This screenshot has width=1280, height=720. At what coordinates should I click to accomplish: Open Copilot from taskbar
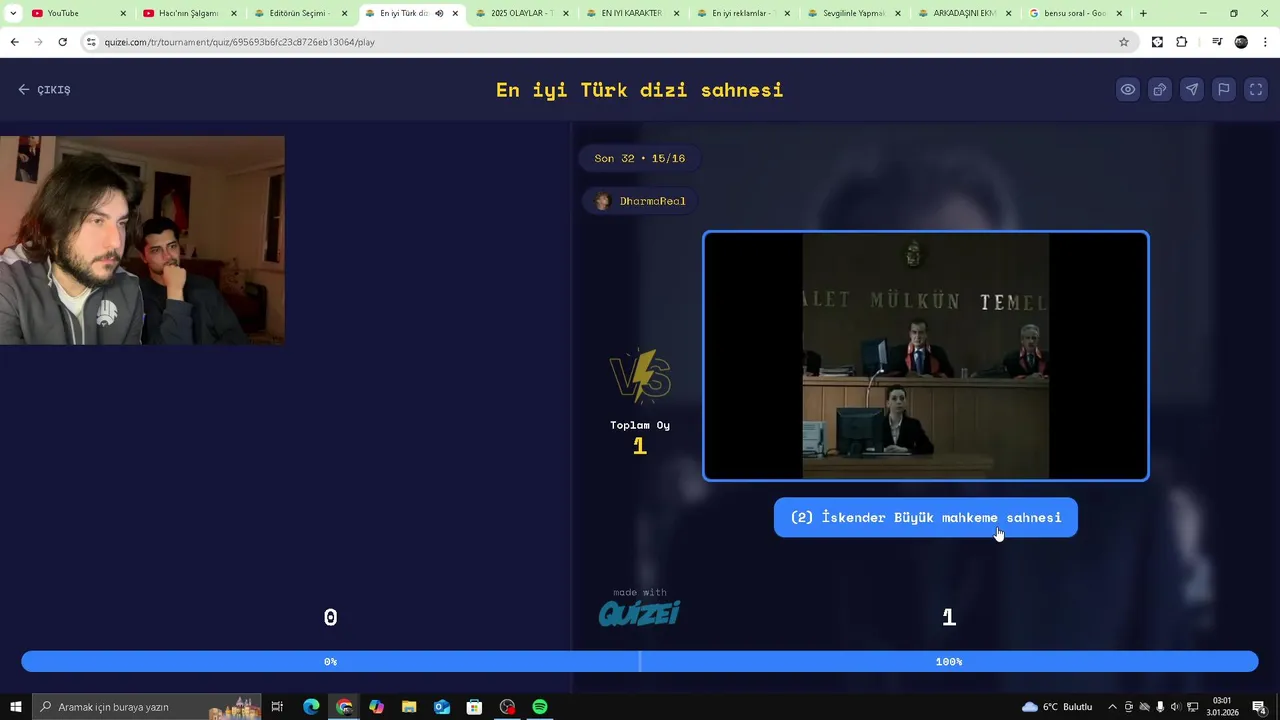pyautogui.click(x=376, y=707)
